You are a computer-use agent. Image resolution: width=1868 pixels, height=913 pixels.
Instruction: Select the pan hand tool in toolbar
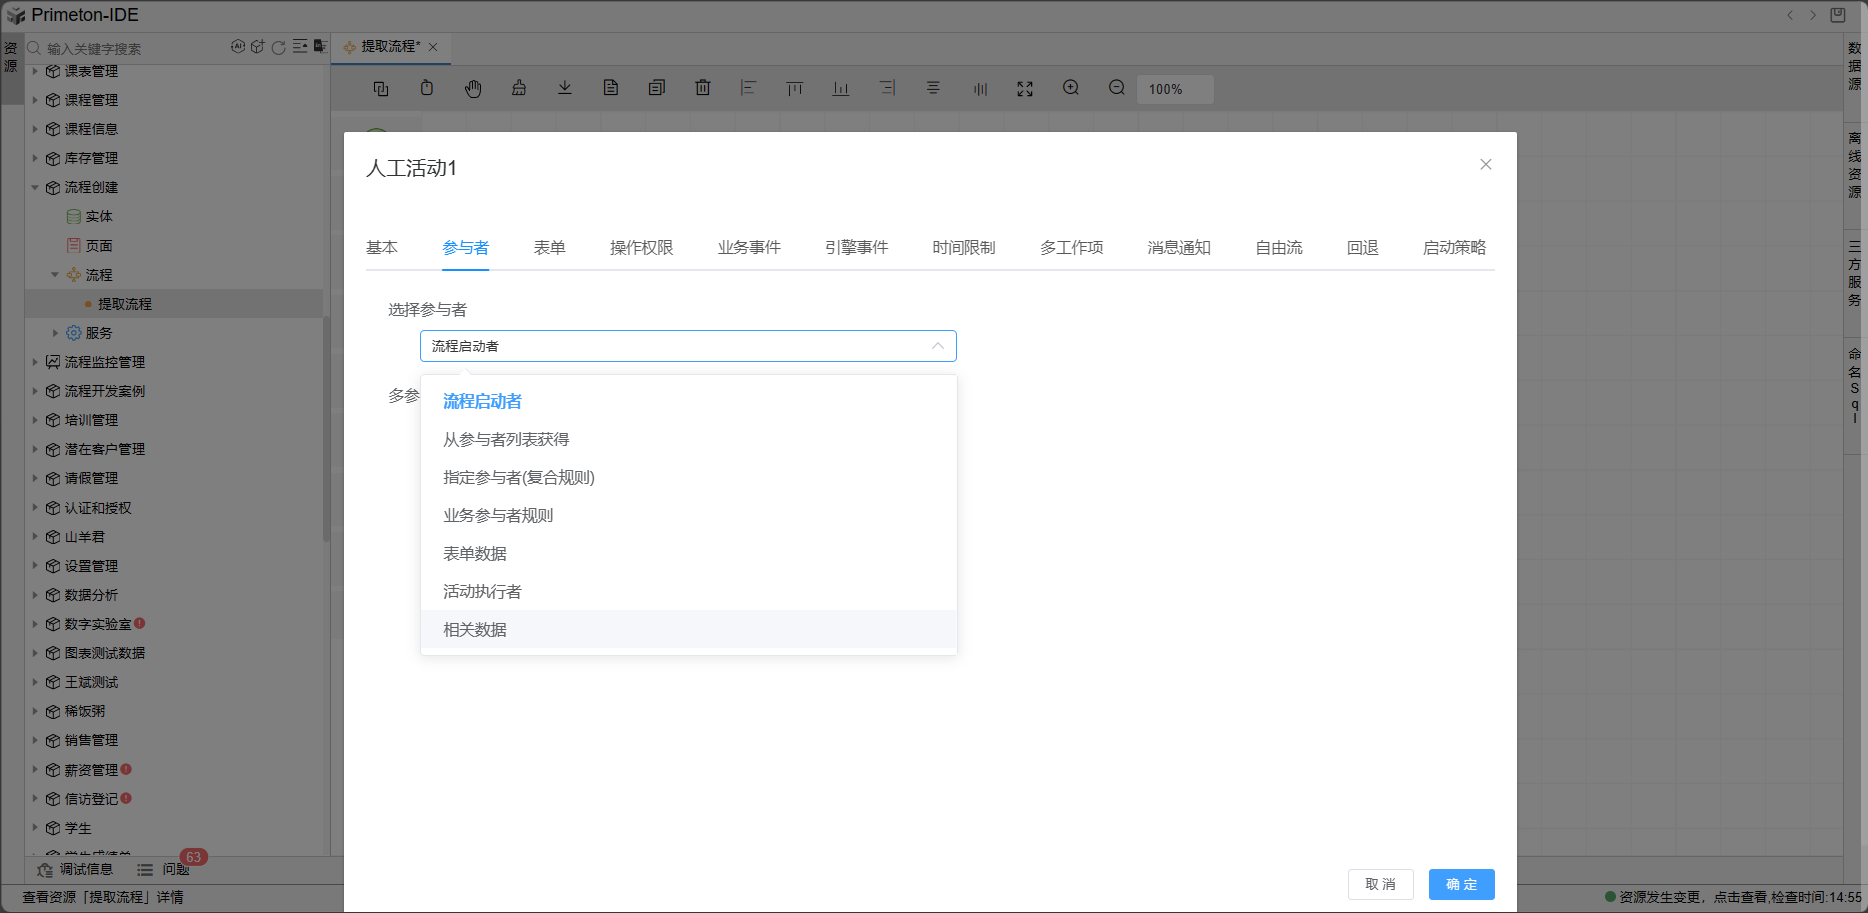pos(473,89)
